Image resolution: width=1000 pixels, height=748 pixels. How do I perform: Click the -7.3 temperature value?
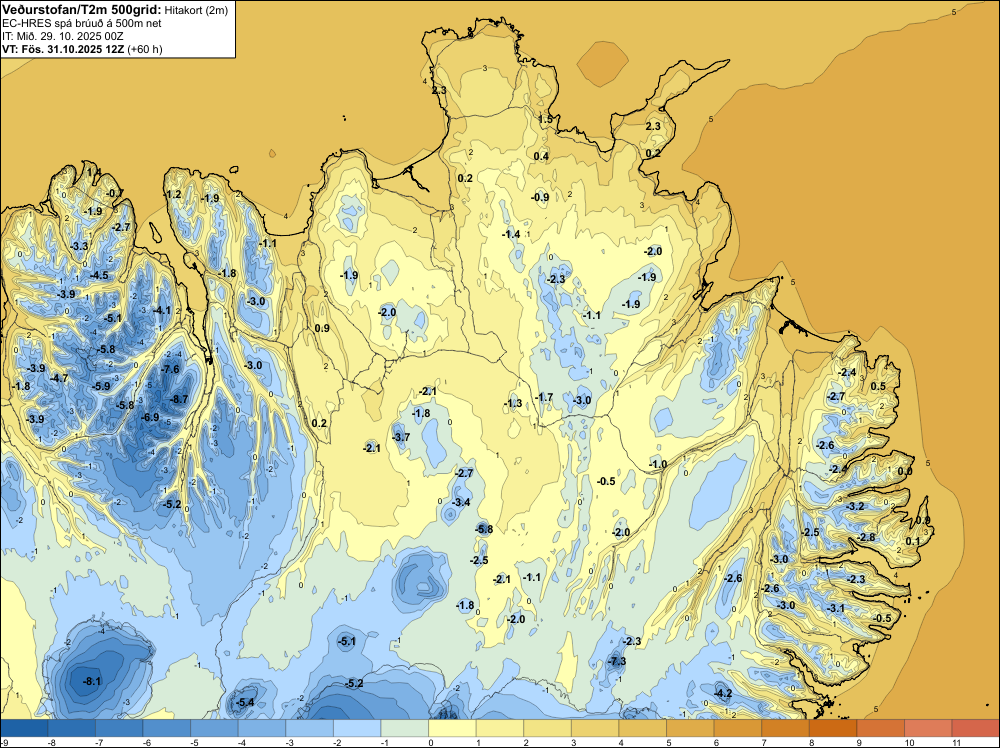pos(617,661)
